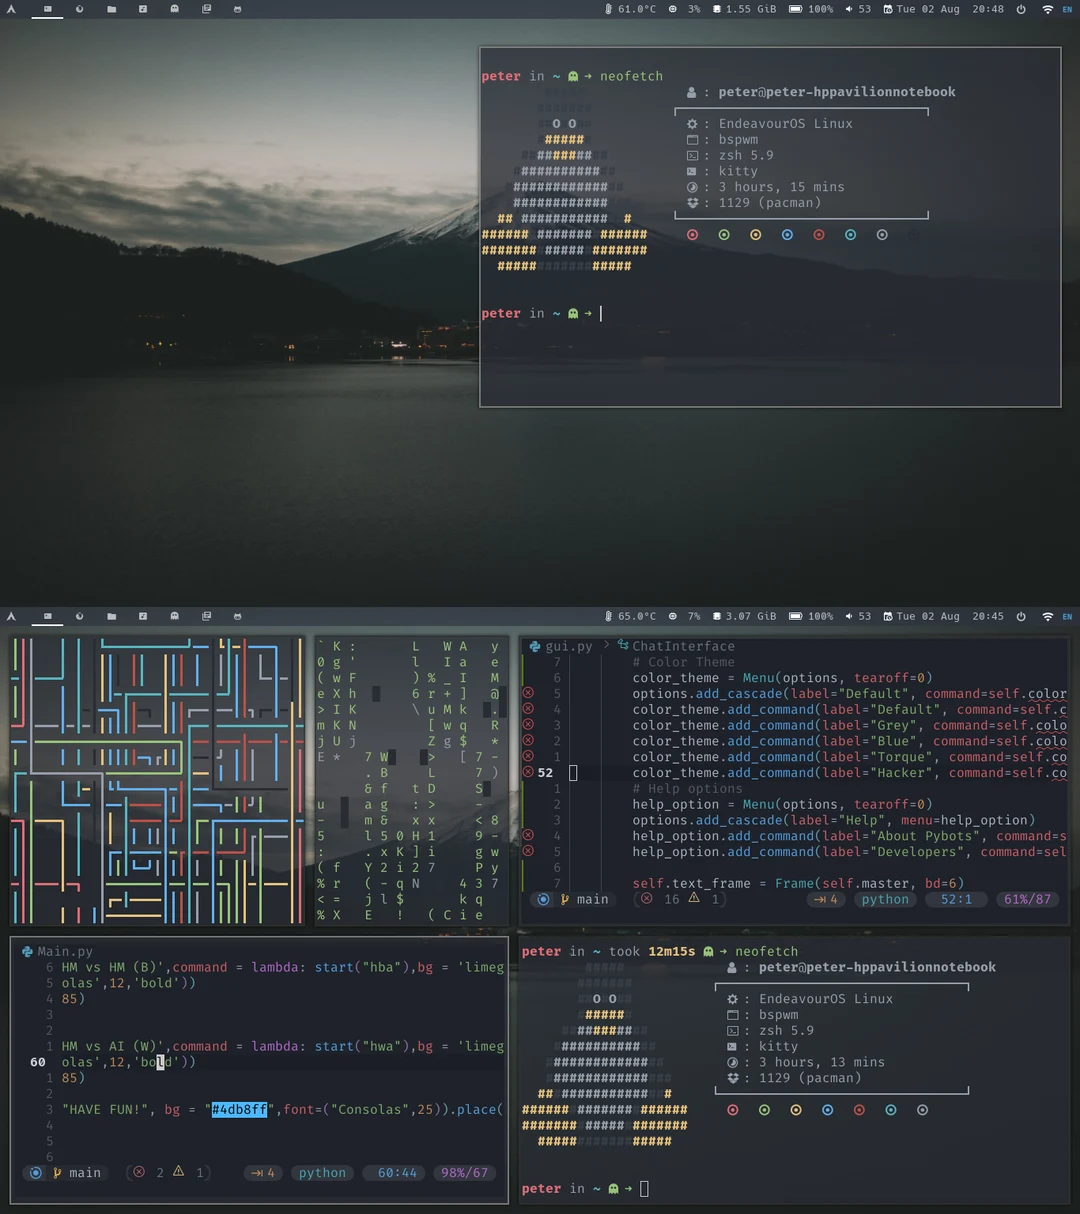
Task: Click the power icon in the system tray
Action: click(x=1020, y=9)
